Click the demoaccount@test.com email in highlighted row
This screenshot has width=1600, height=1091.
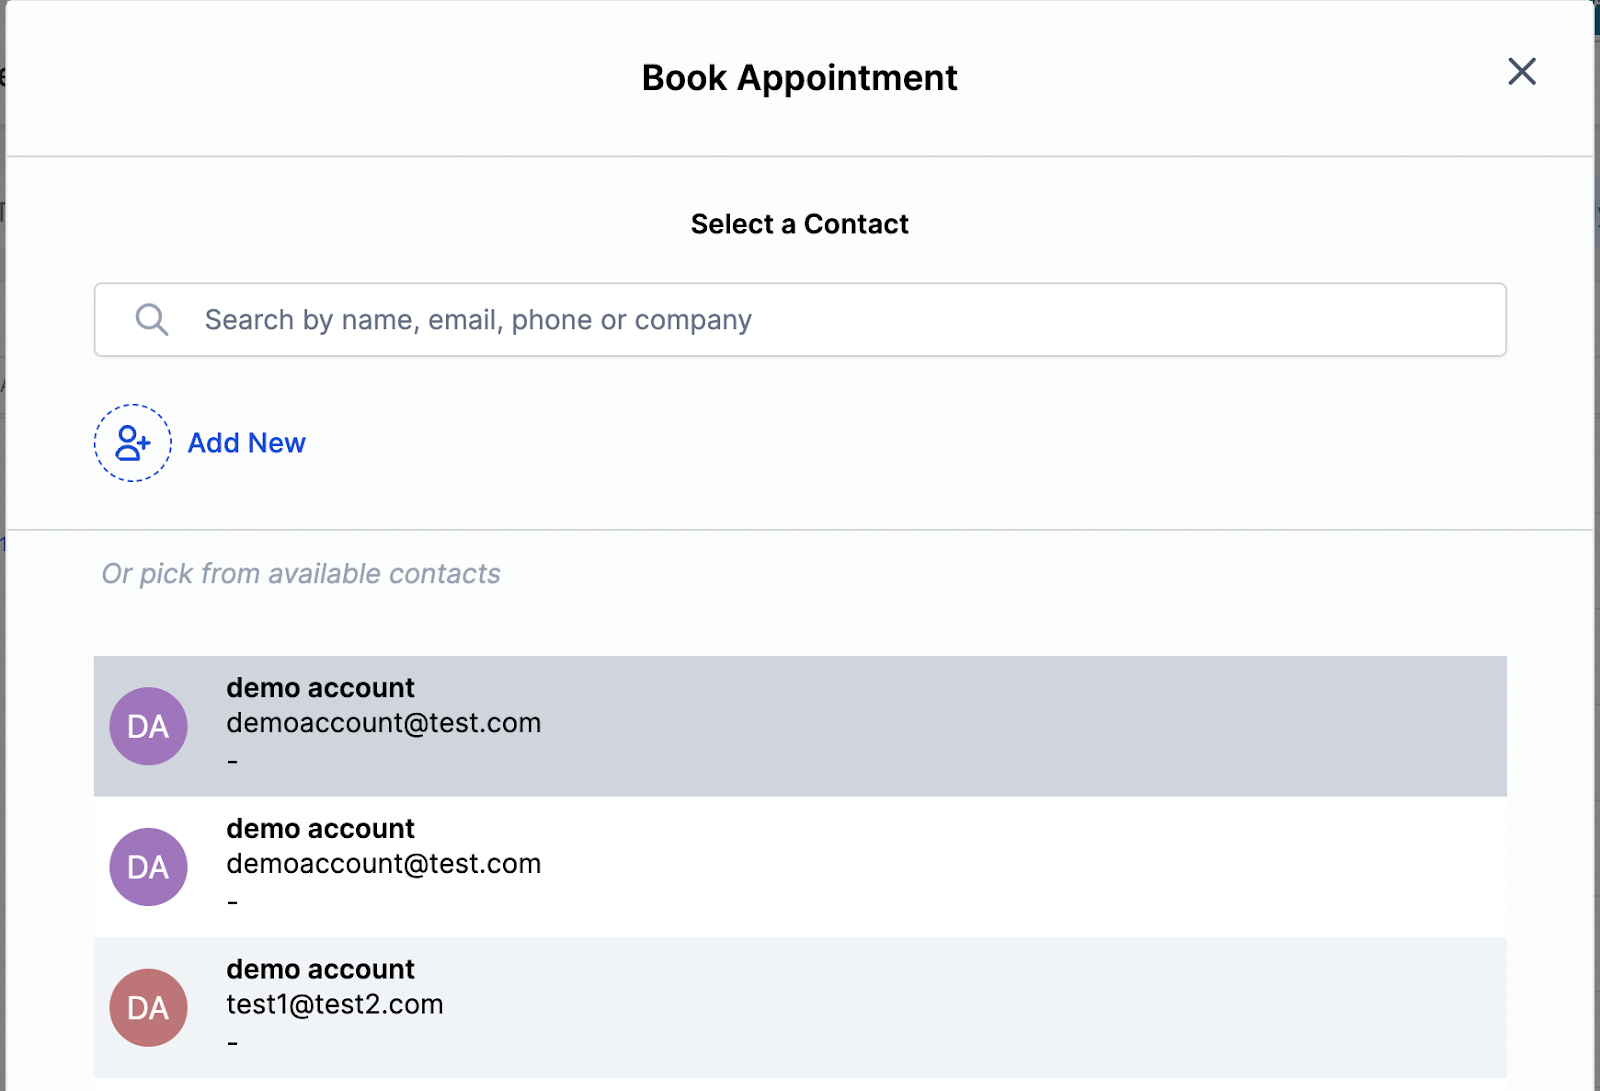[383, 723]
